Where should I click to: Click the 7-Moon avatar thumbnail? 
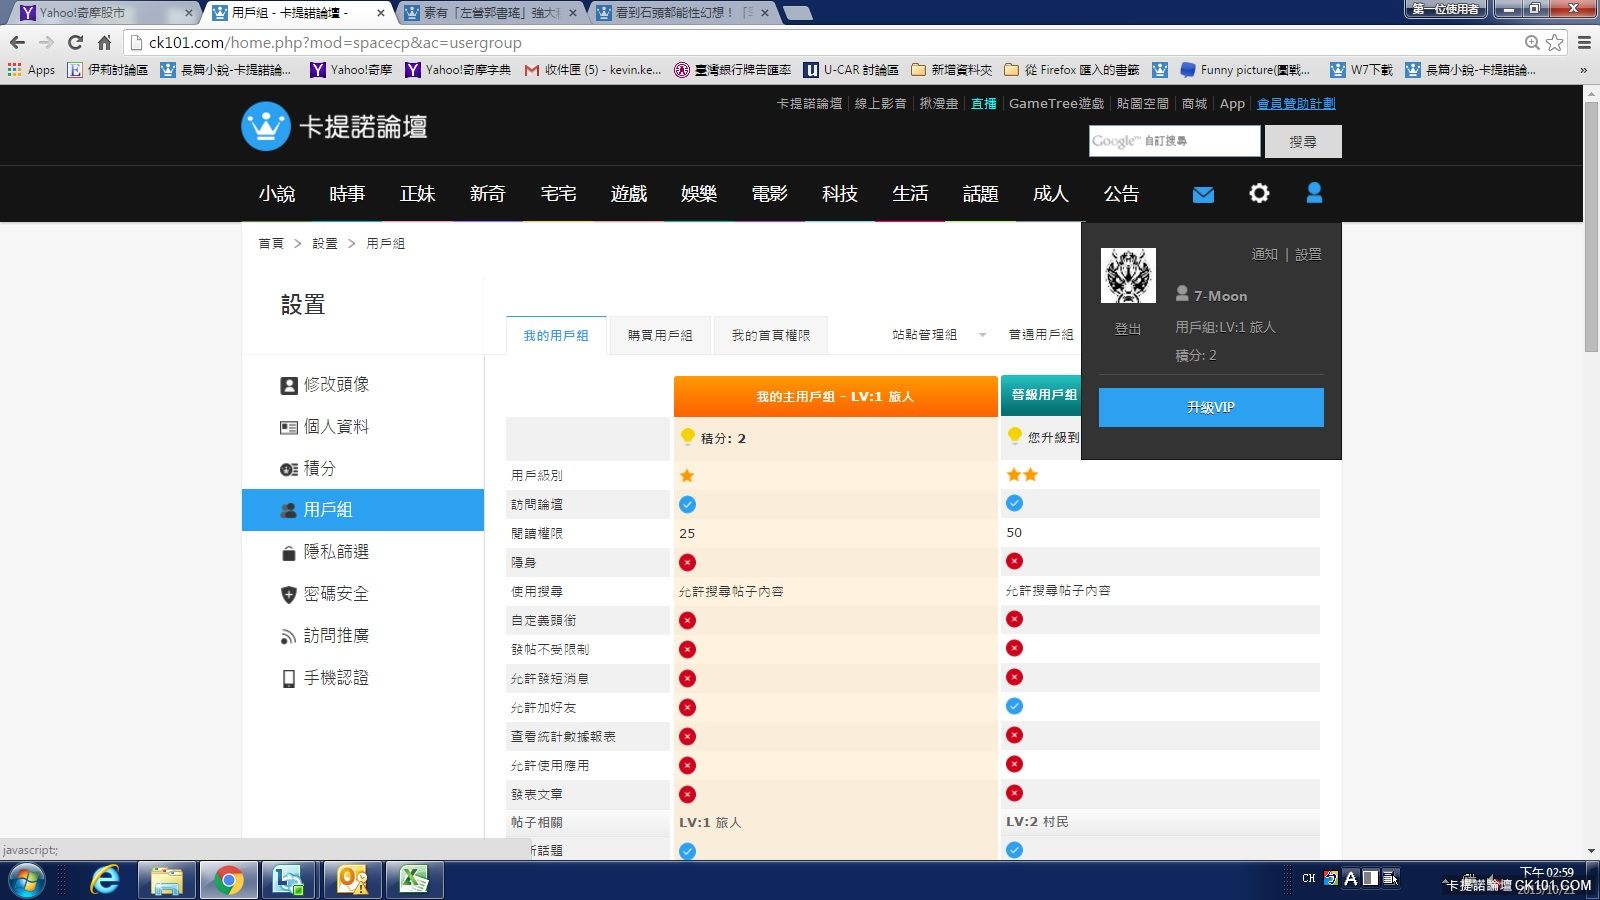[1128, 275]
